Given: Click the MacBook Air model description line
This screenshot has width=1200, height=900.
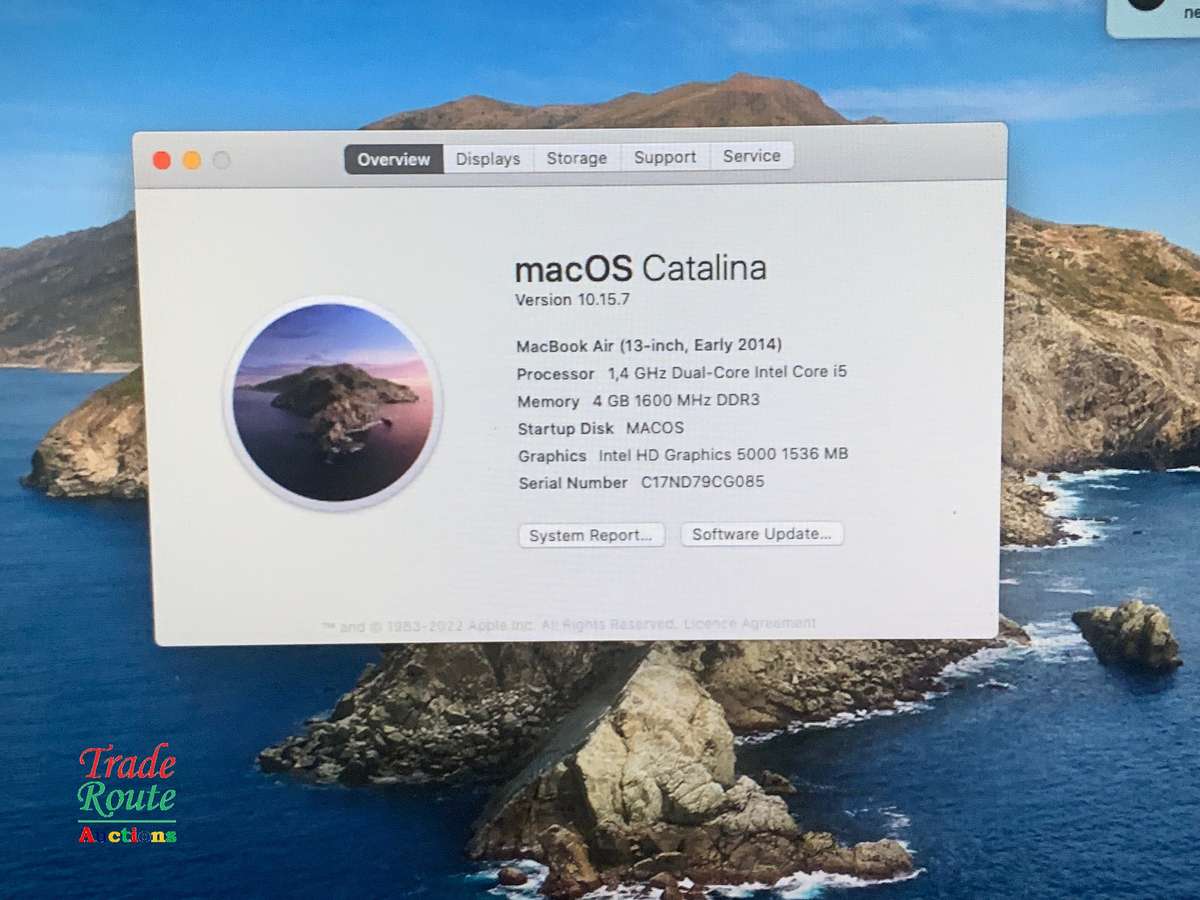Looking at the screenshot, I should pos(649,345).
